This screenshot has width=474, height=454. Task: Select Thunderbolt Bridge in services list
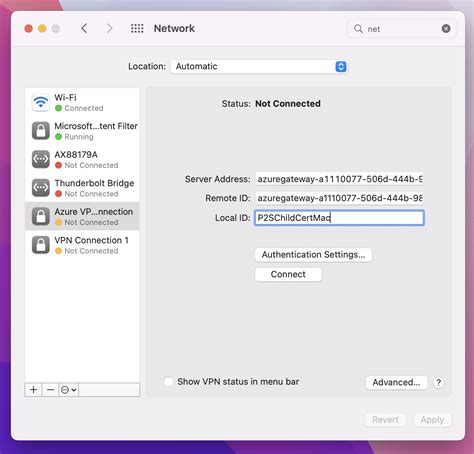pos(82,188)
